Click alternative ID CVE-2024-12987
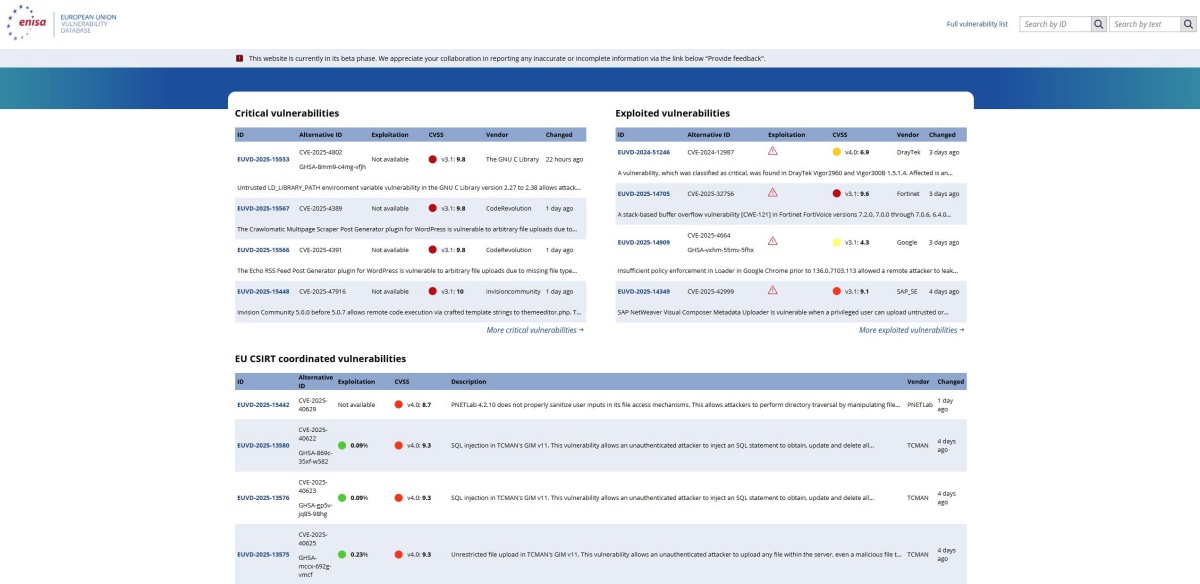1200x584 pixels. pyautogui.click(x=710, y=152)
